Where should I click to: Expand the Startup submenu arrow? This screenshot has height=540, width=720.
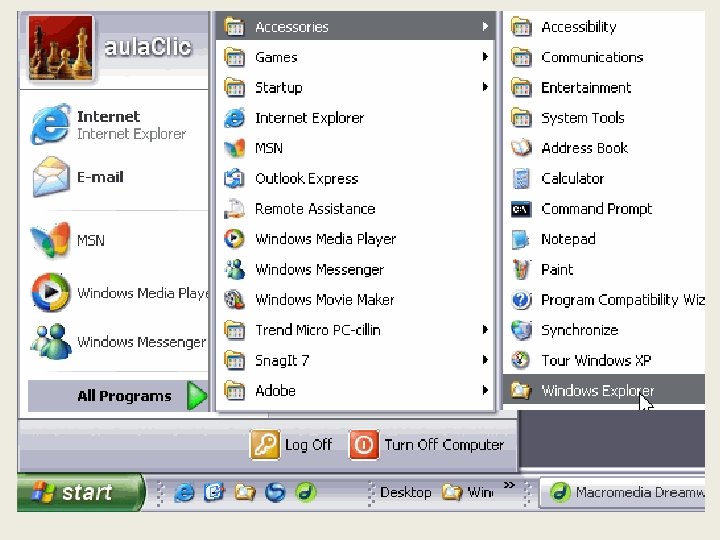485,87
